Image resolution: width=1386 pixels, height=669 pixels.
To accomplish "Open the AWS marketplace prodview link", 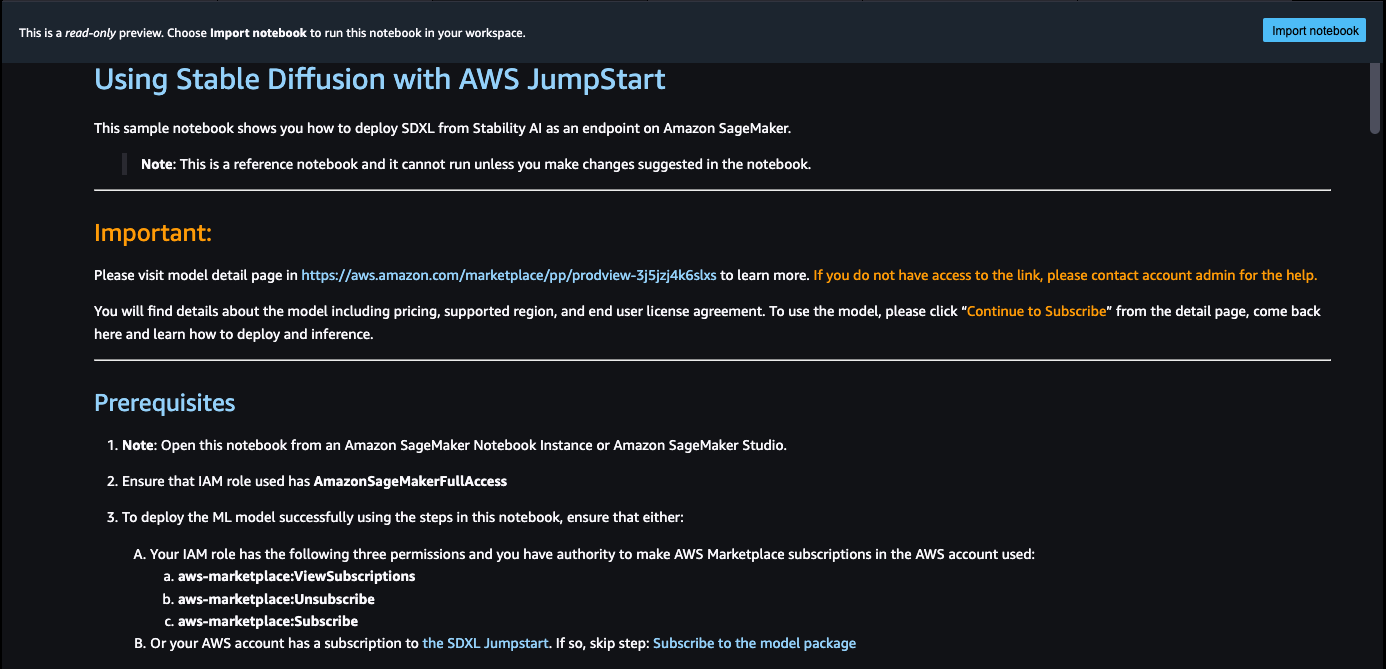I will coord(508,275).
